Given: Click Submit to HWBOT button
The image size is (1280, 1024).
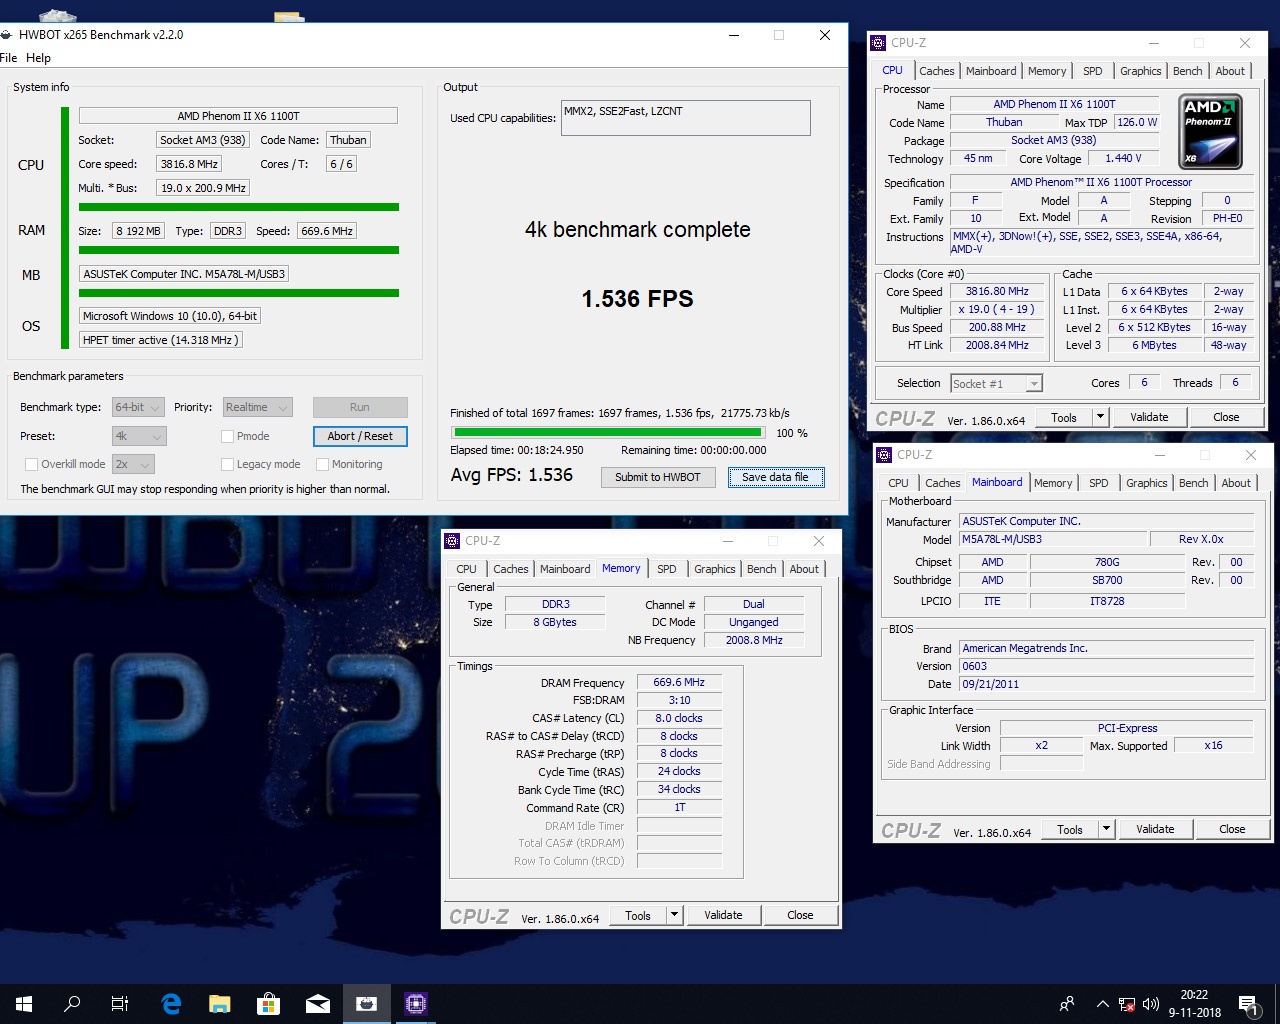Looking at the screenshot, I should tap(658, 477).
